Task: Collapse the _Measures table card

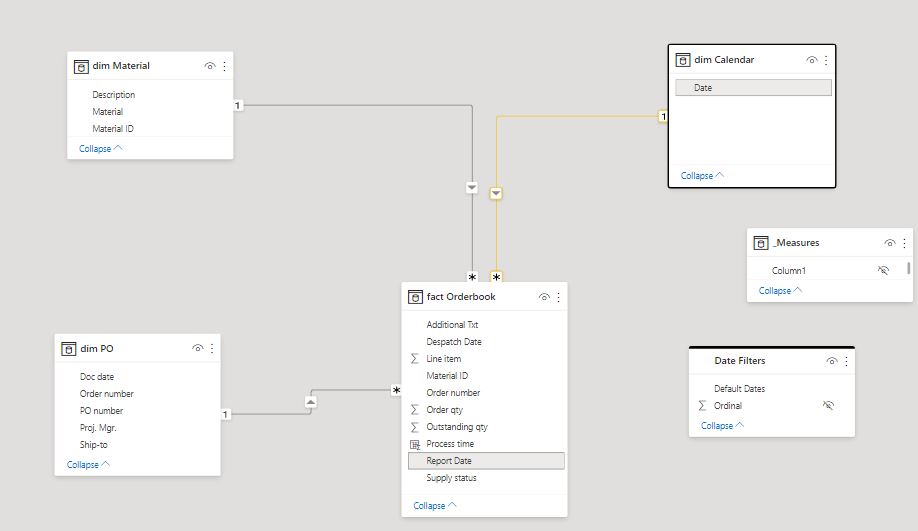Action: tap(780, 291)
